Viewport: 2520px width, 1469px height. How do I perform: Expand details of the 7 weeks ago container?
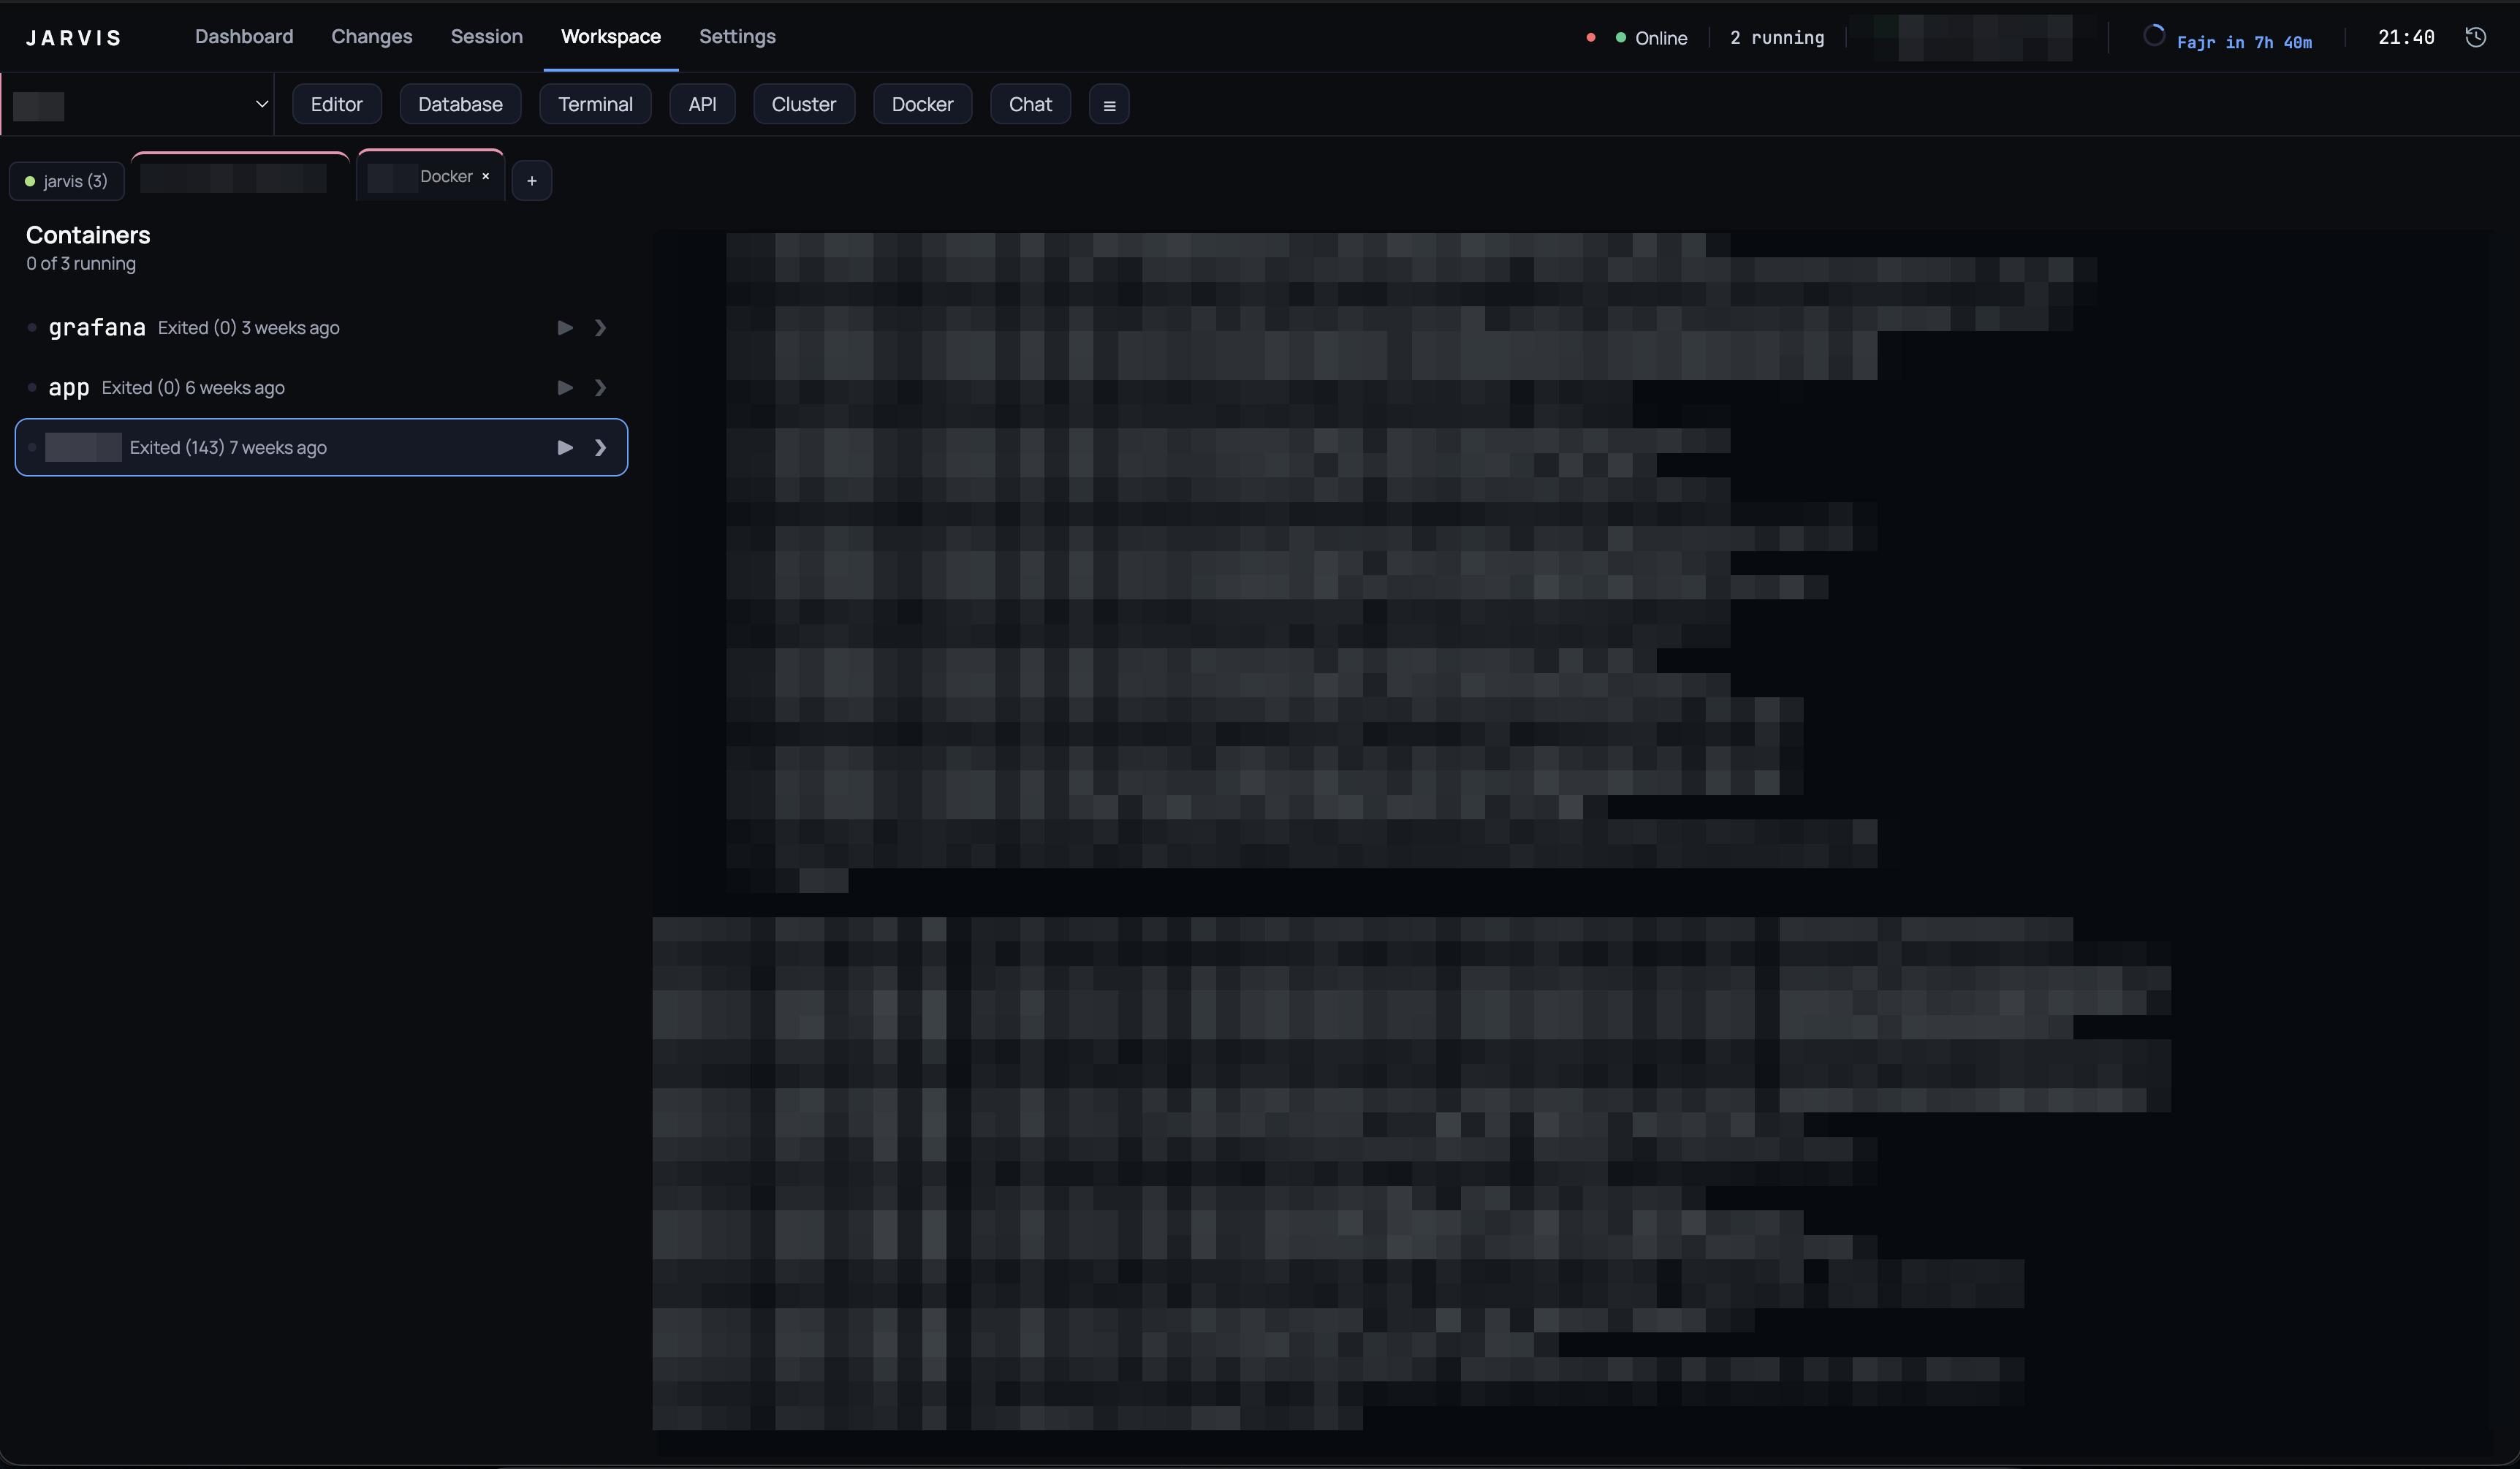coord(600,448)
